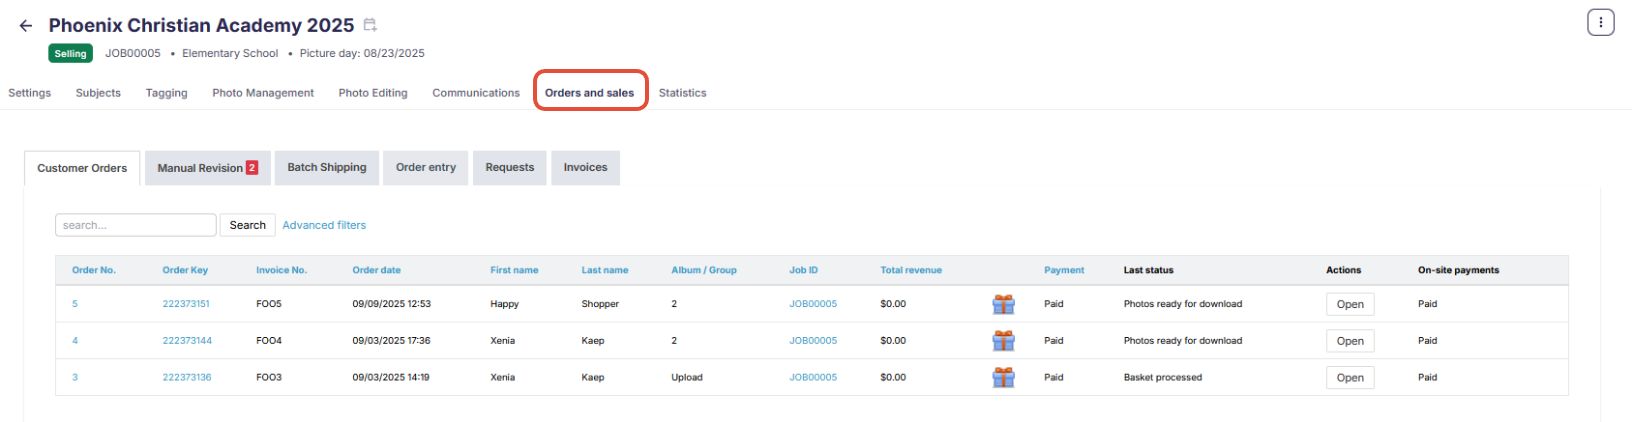Open the JOB00005 link in order 5 row

pos(813,304)
